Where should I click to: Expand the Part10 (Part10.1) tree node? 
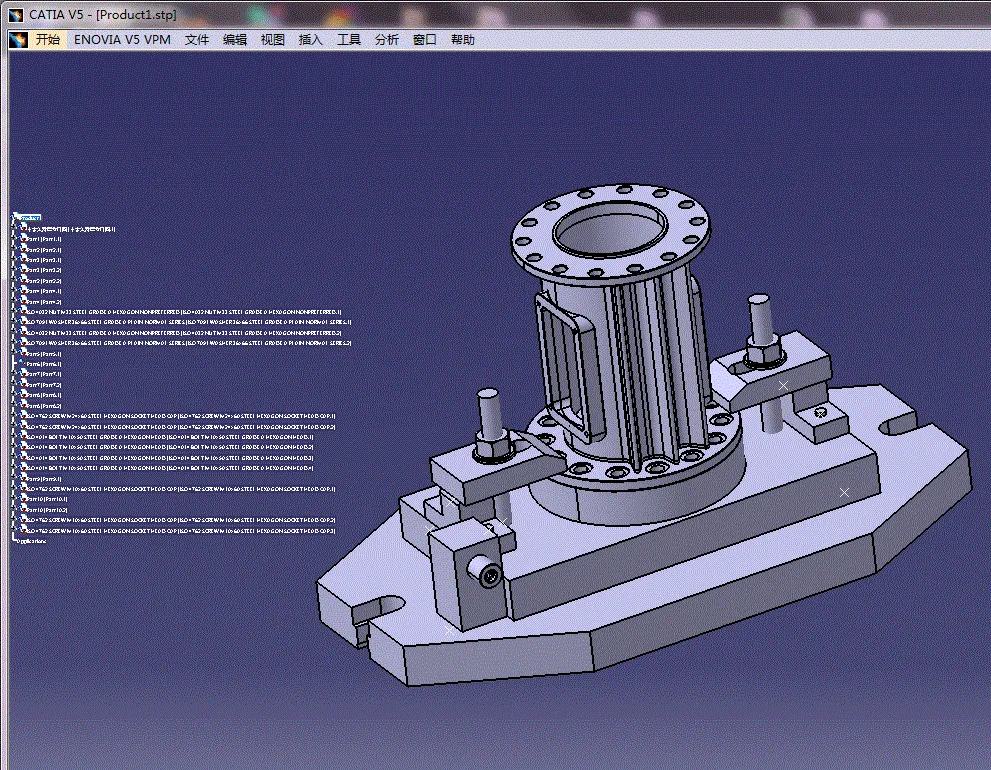[x=13, y=498]
